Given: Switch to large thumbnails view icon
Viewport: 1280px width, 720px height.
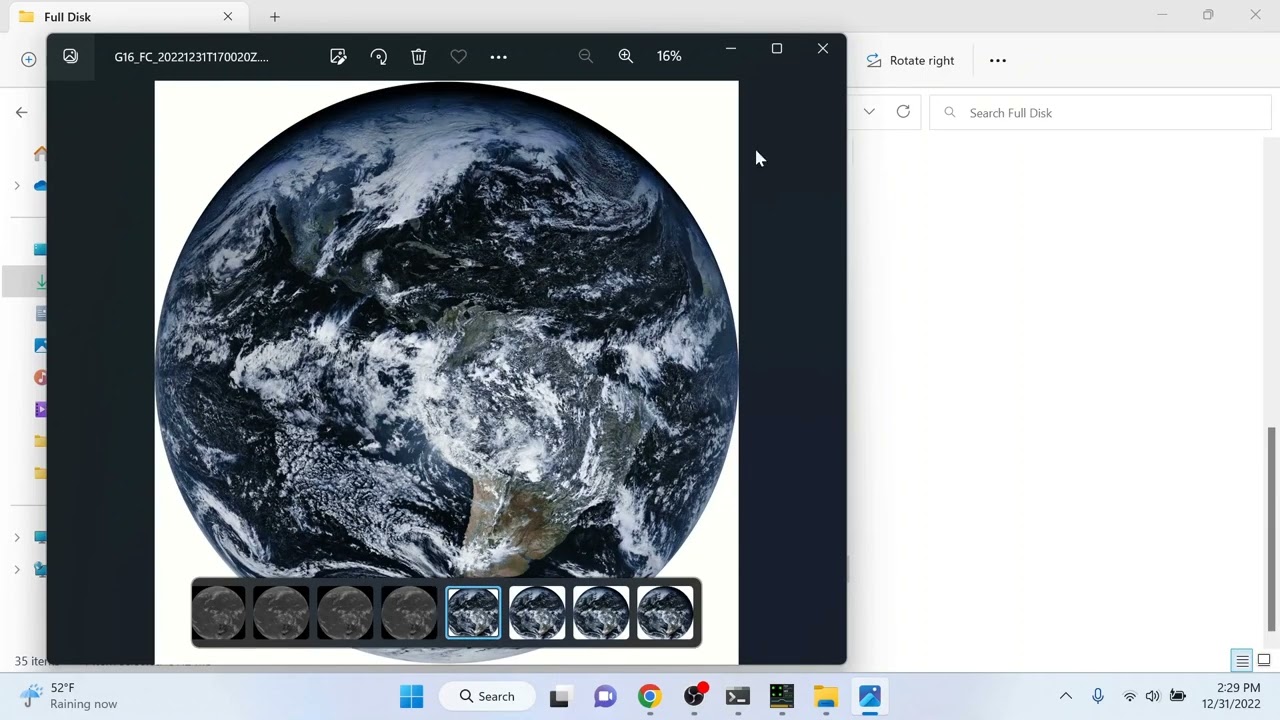Looking at the screenshot, I should [1264, 661].
